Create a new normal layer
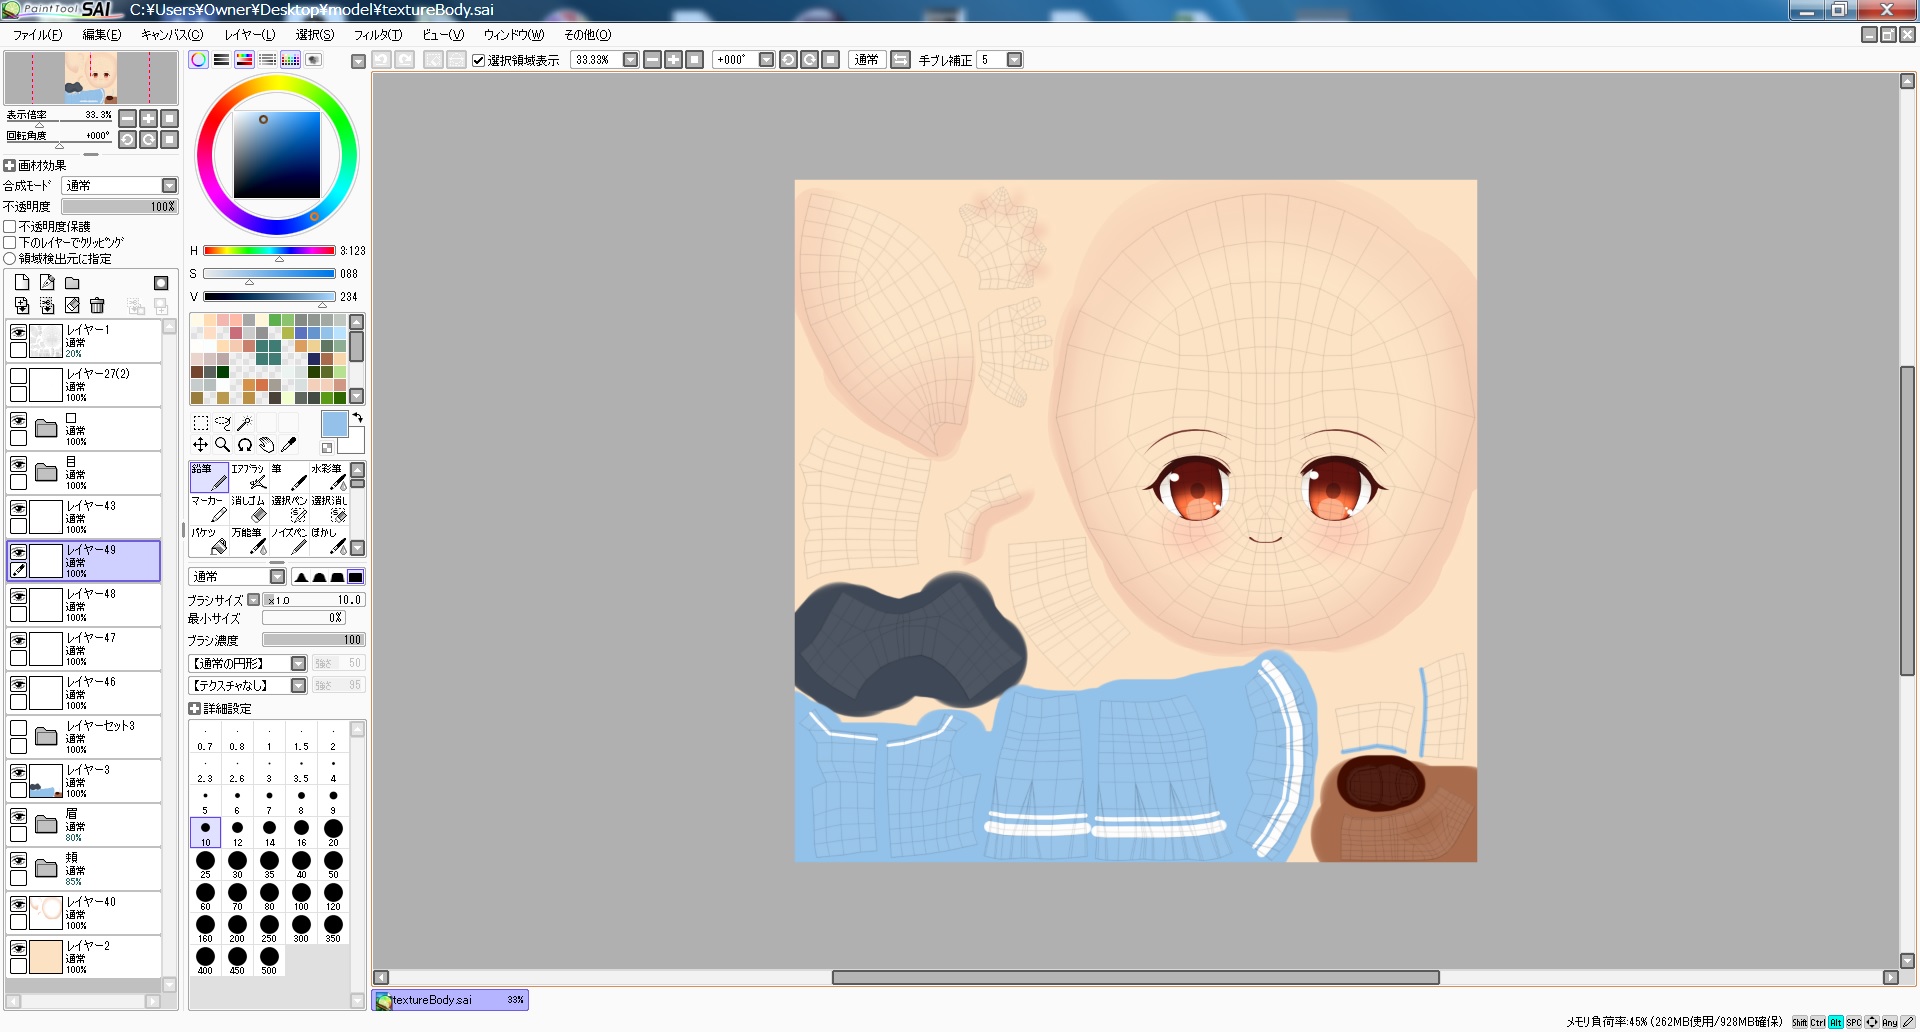This screenshot has width=1920, height=1032. (x=22, y=283)
